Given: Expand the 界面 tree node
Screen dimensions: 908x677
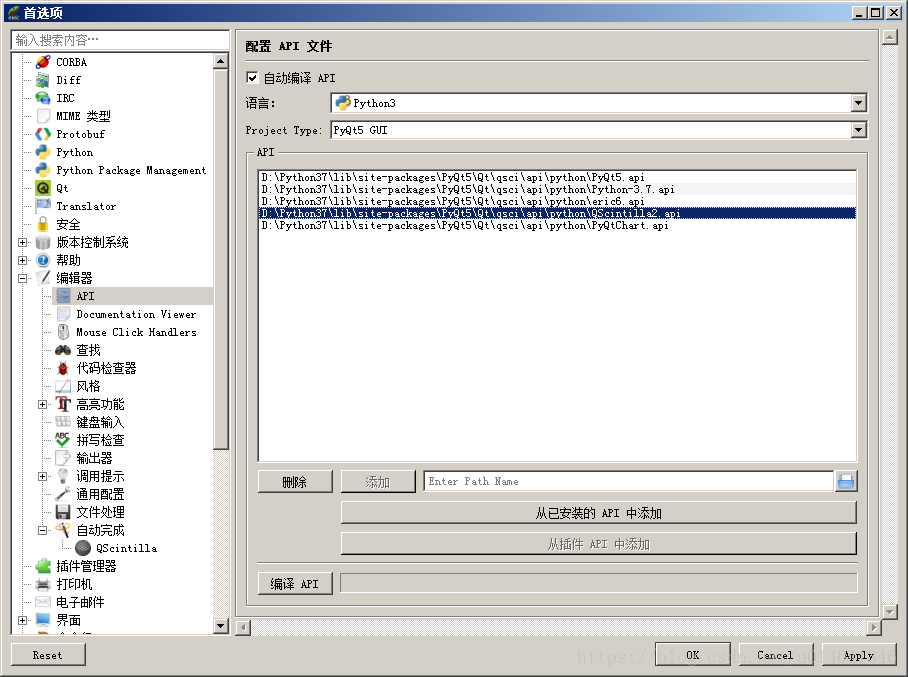Looking at the screenshot, I should point(22,620).
